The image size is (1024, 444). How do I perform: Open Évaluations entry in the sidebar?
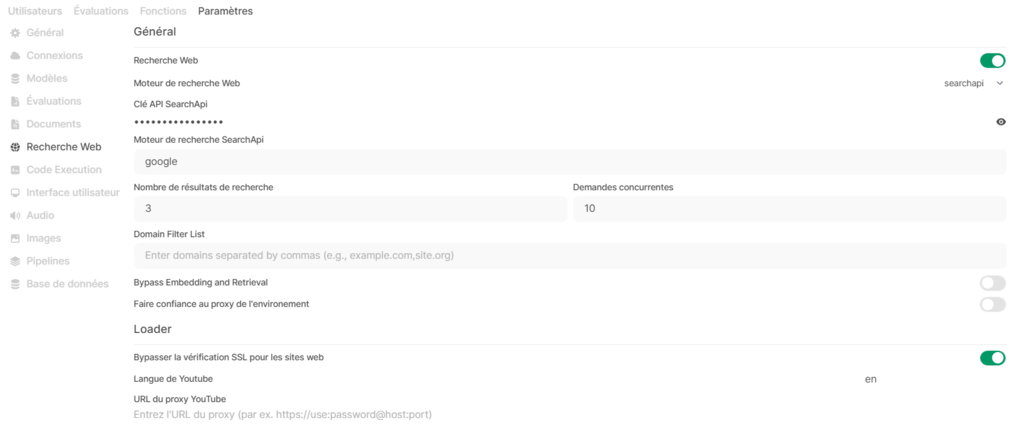pyautogui.click(x=54, y=101)
